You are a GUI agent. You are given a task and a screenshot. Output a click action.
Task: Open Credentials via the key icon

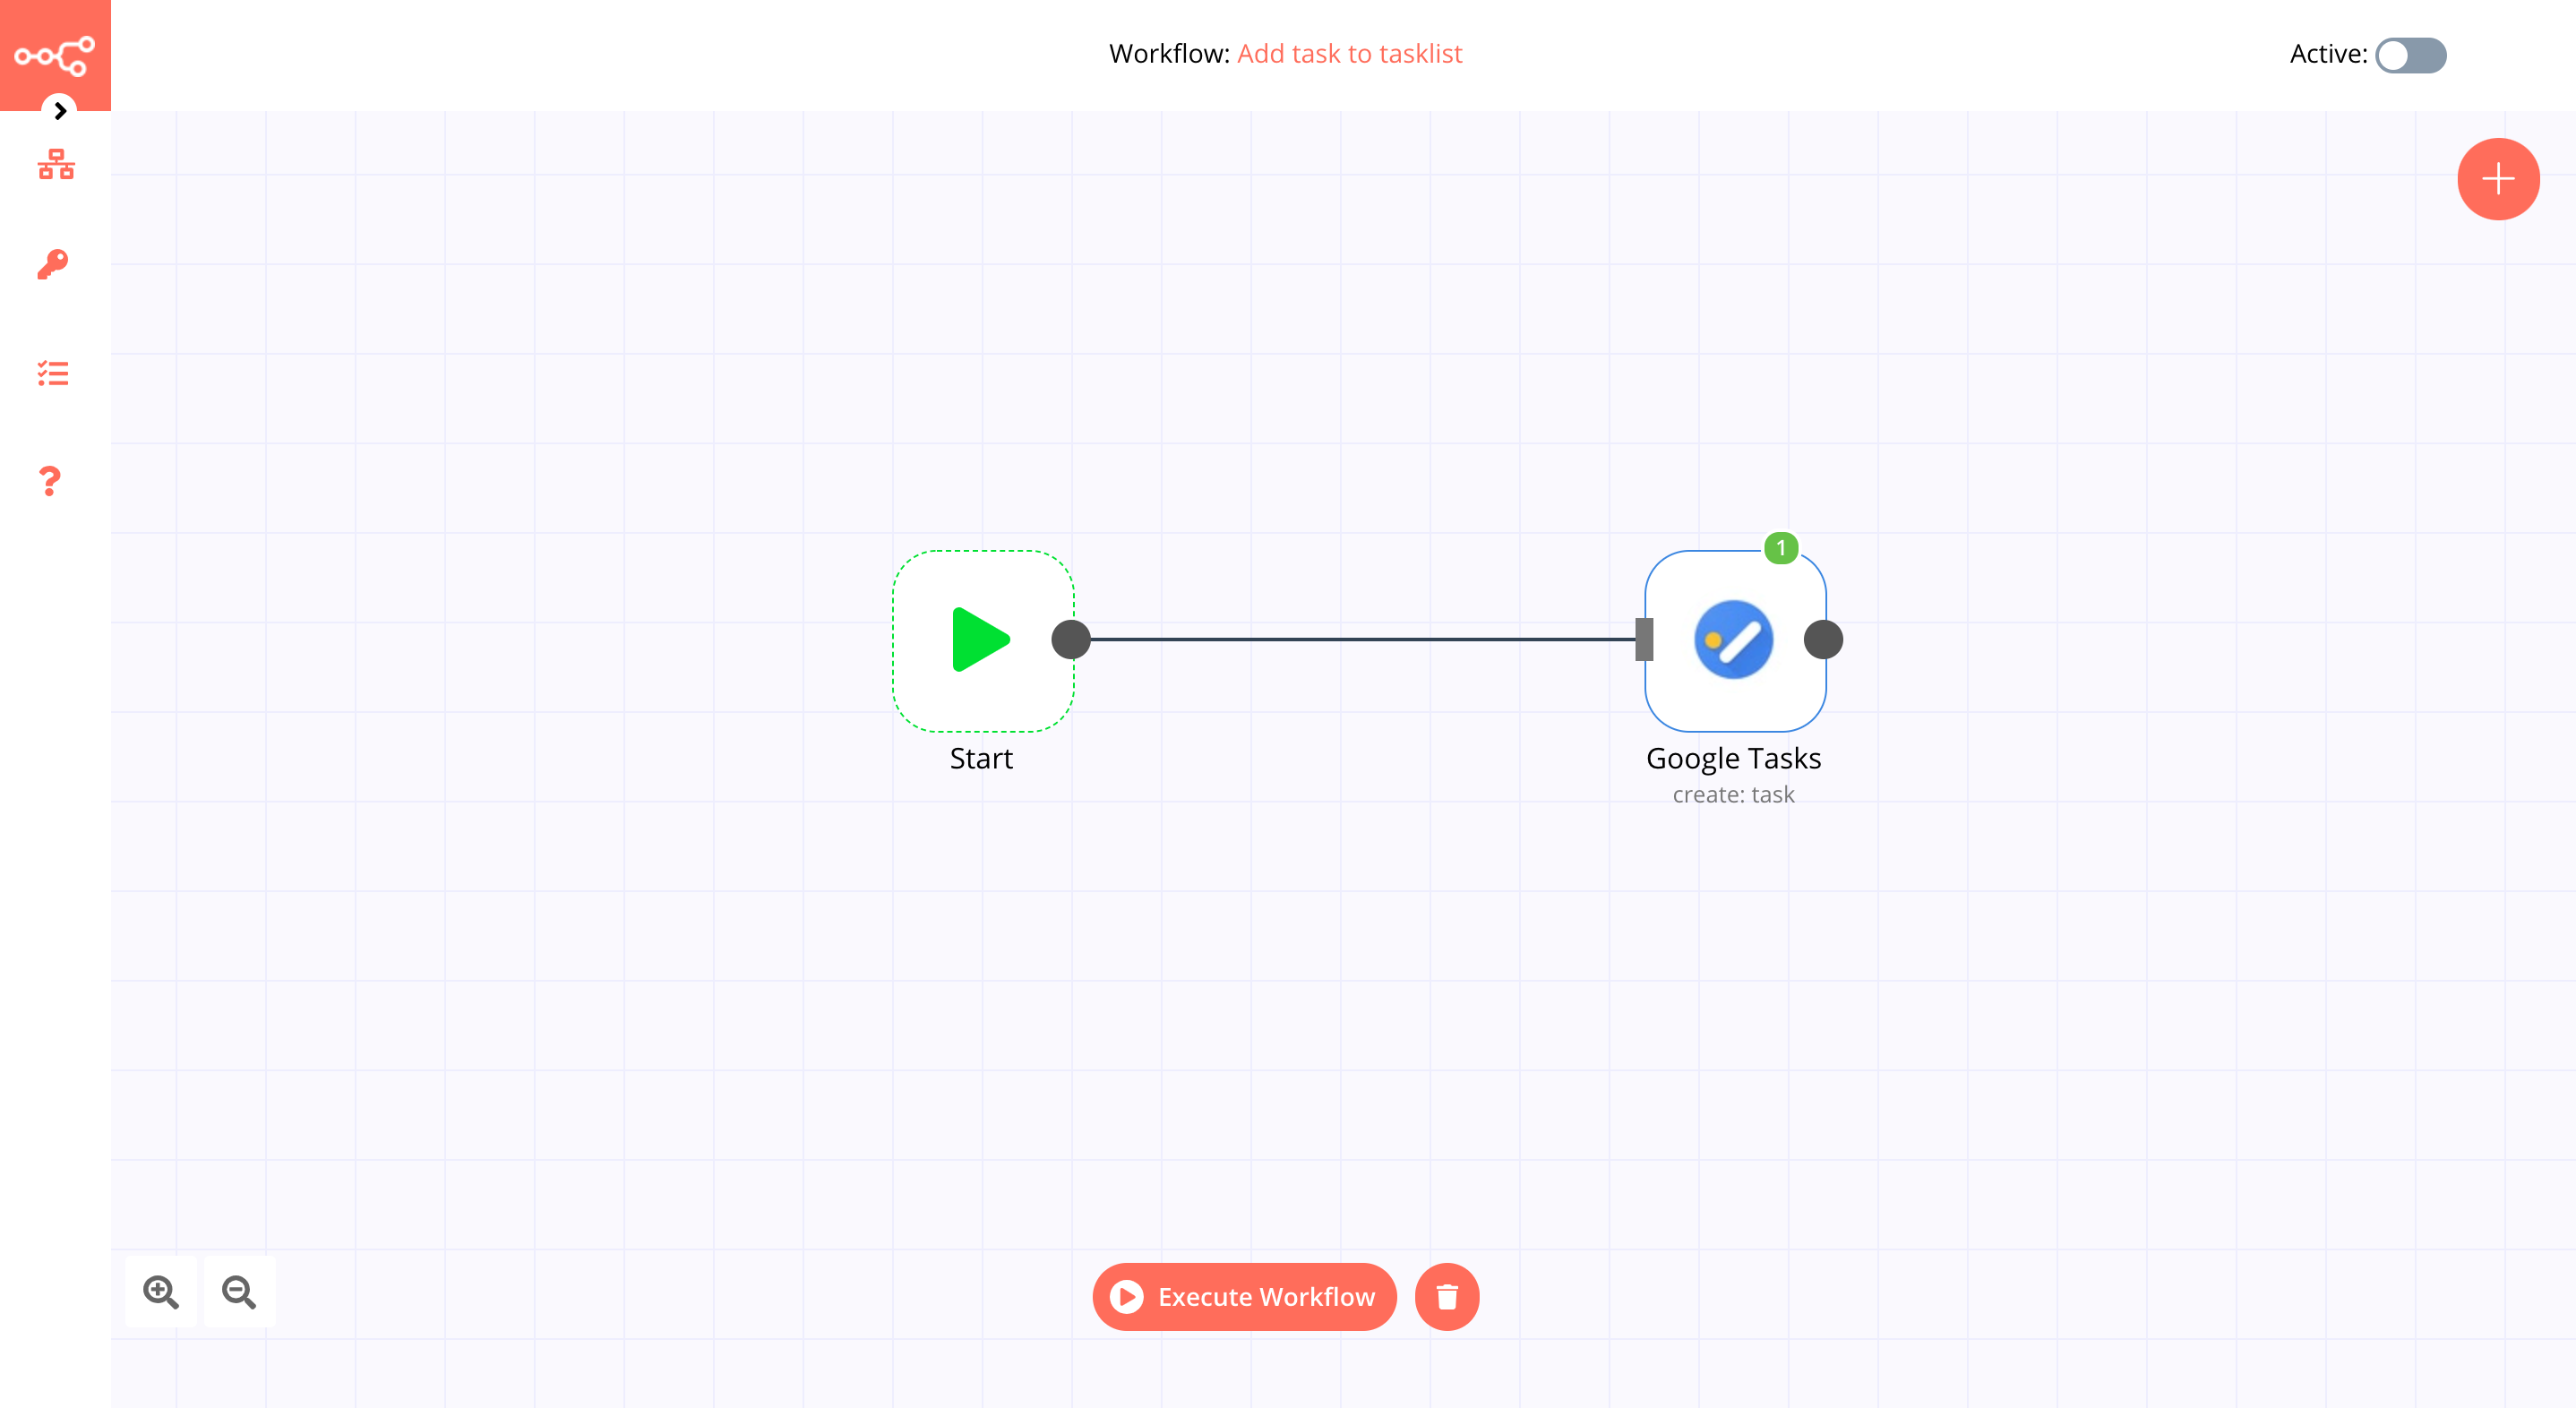54,265
